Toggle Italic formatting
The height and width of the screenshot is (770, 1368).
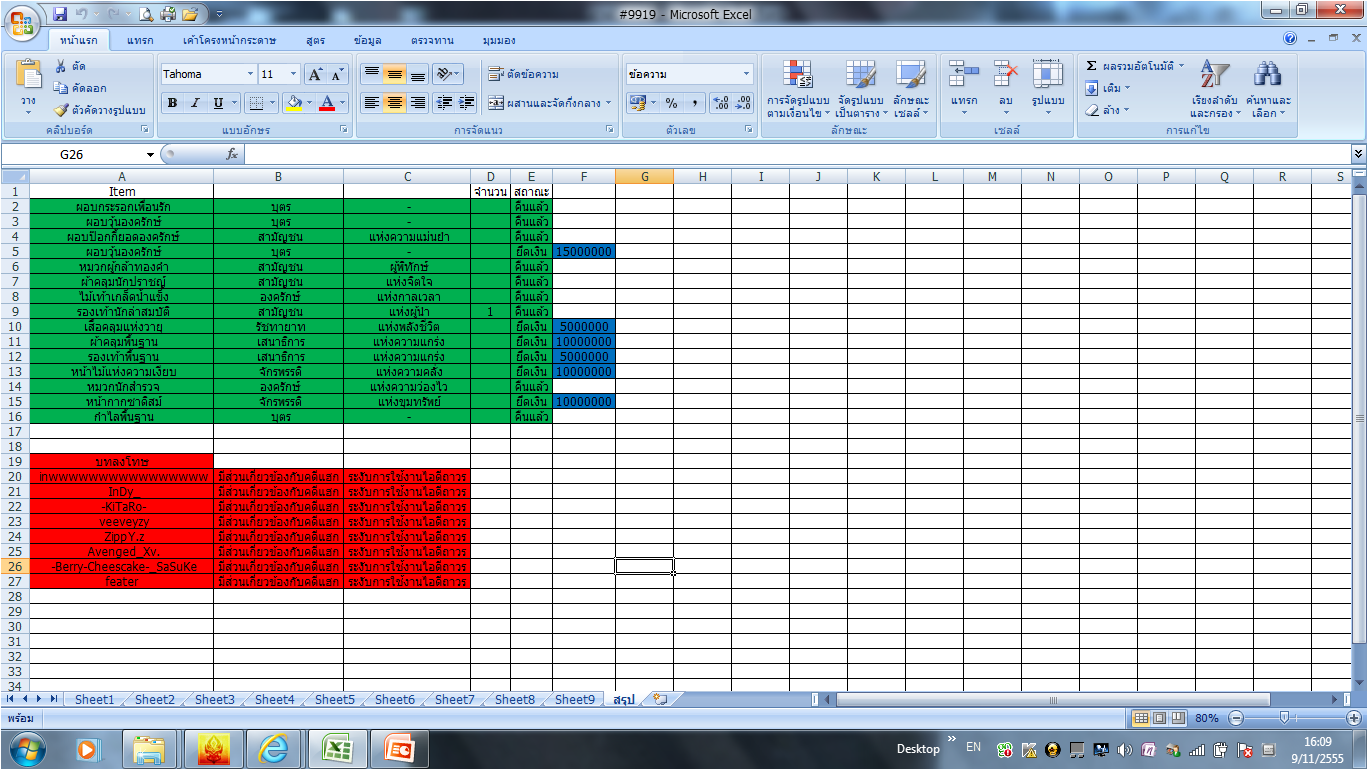click(195, 103)
